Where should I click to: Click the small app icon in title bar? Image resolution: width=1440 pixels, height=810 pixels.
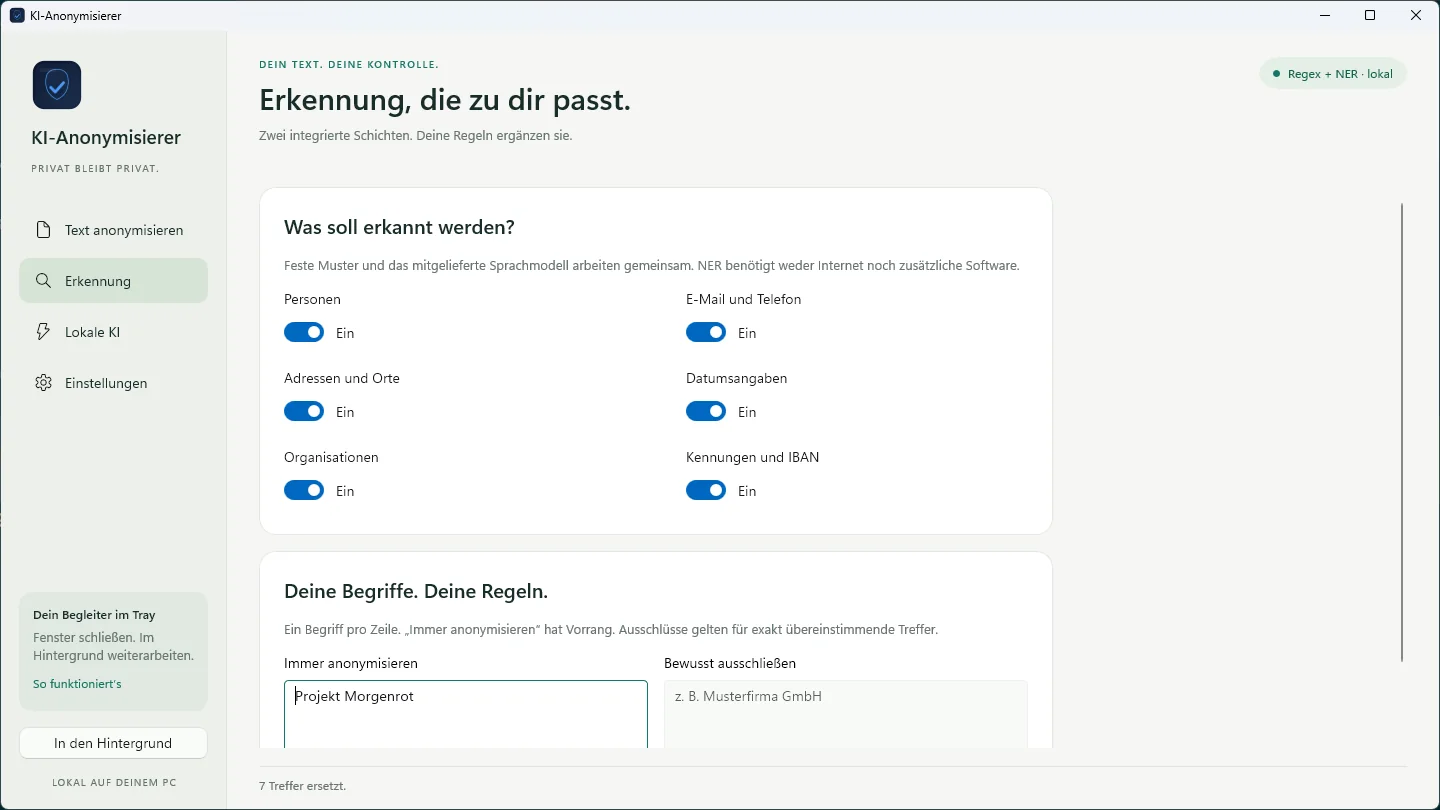[17, 15]
